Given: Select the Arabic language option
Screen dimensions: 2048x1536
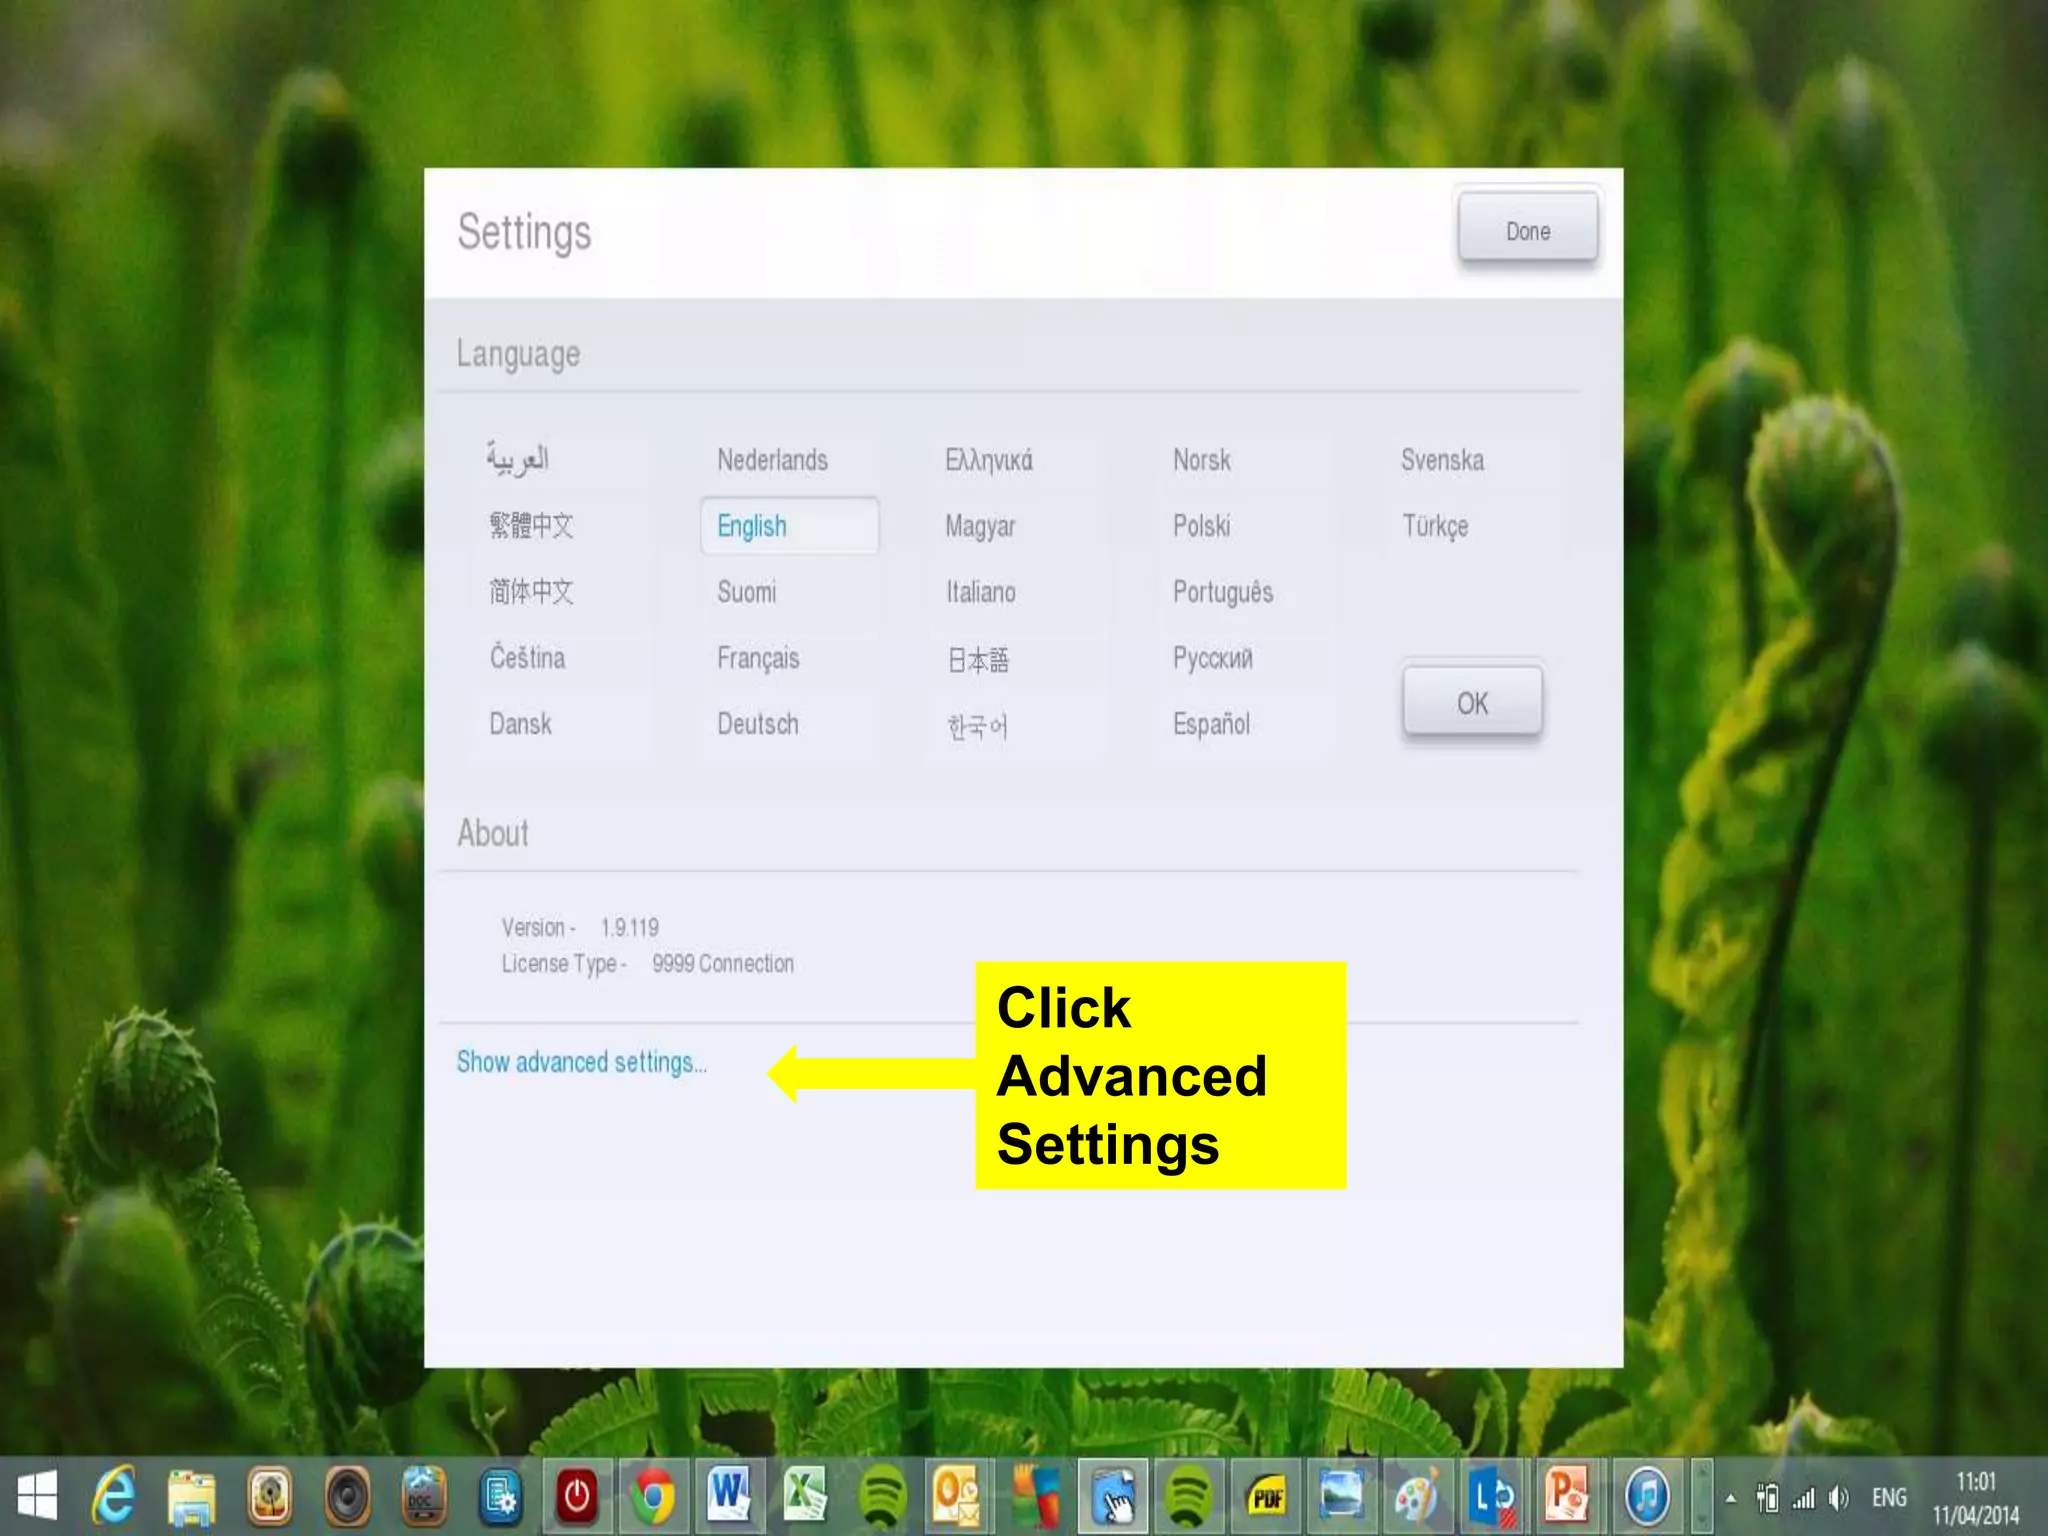Looking at the screenshot, I should (x=518, y=459).
